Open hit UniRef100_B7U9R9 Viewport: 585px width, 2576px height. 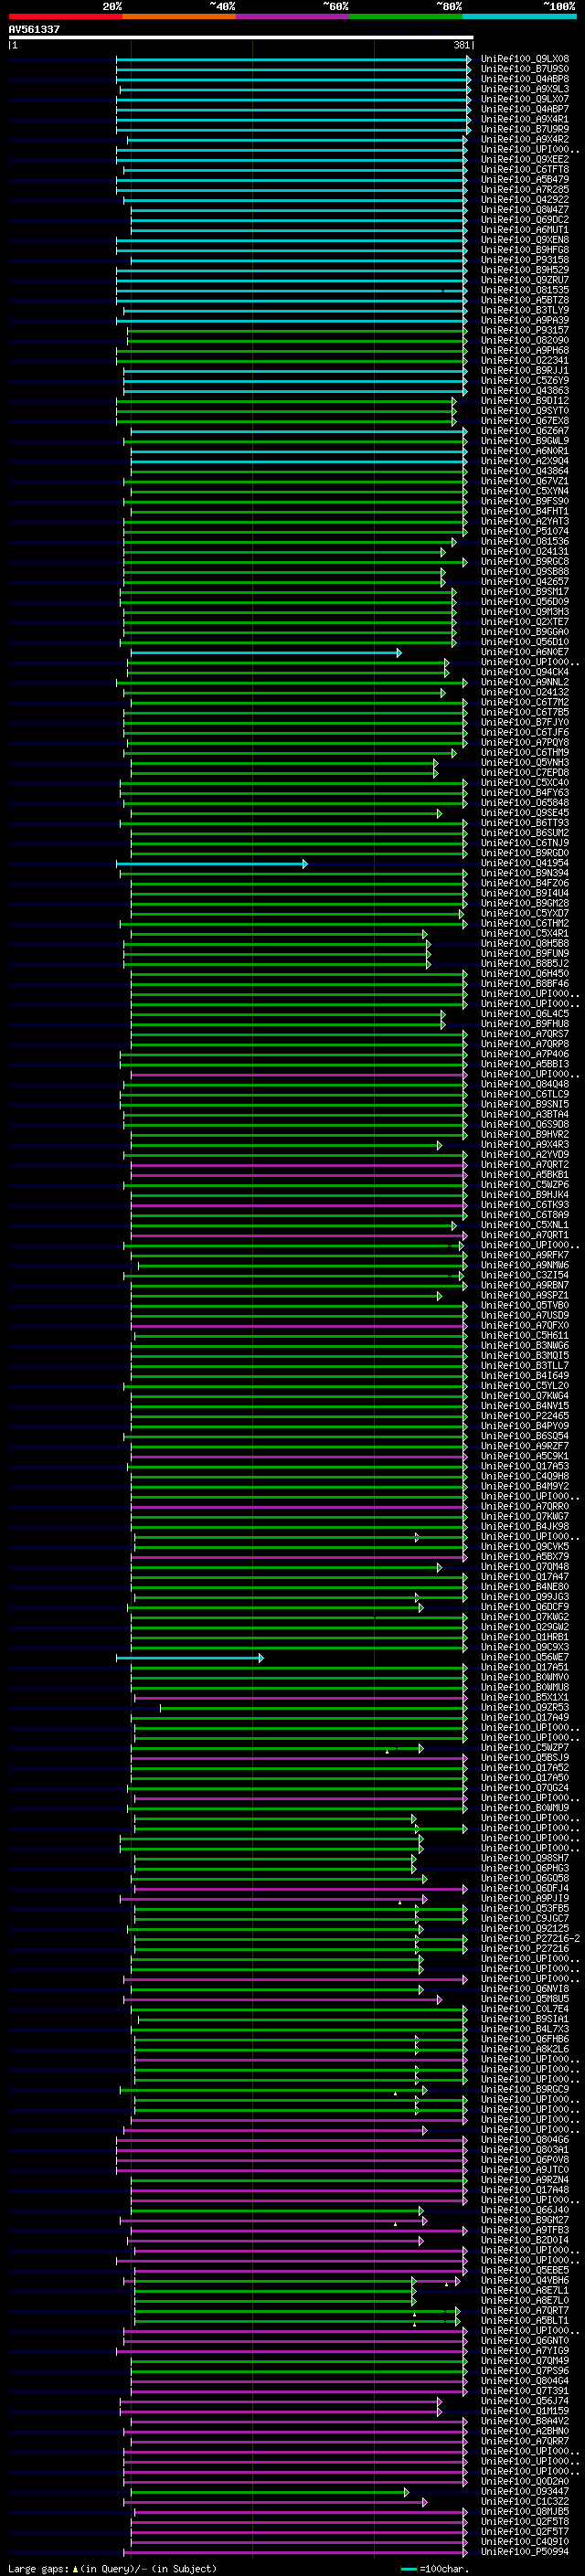coord(525,129)
